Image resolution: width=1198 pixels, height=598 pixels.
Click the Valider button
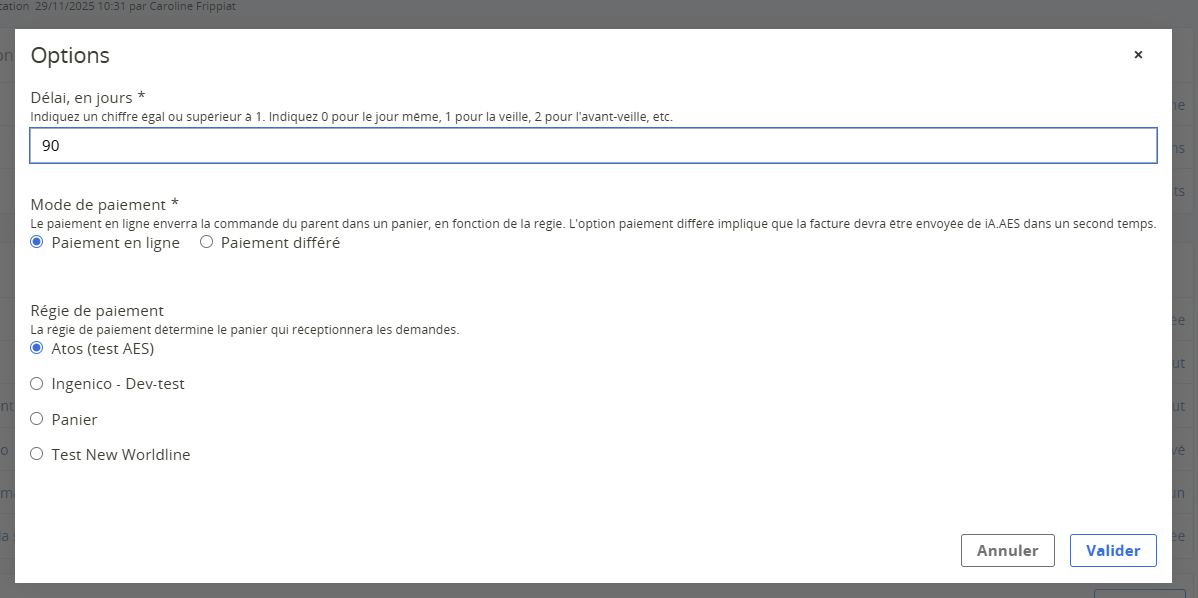(x=1113, y=550)
